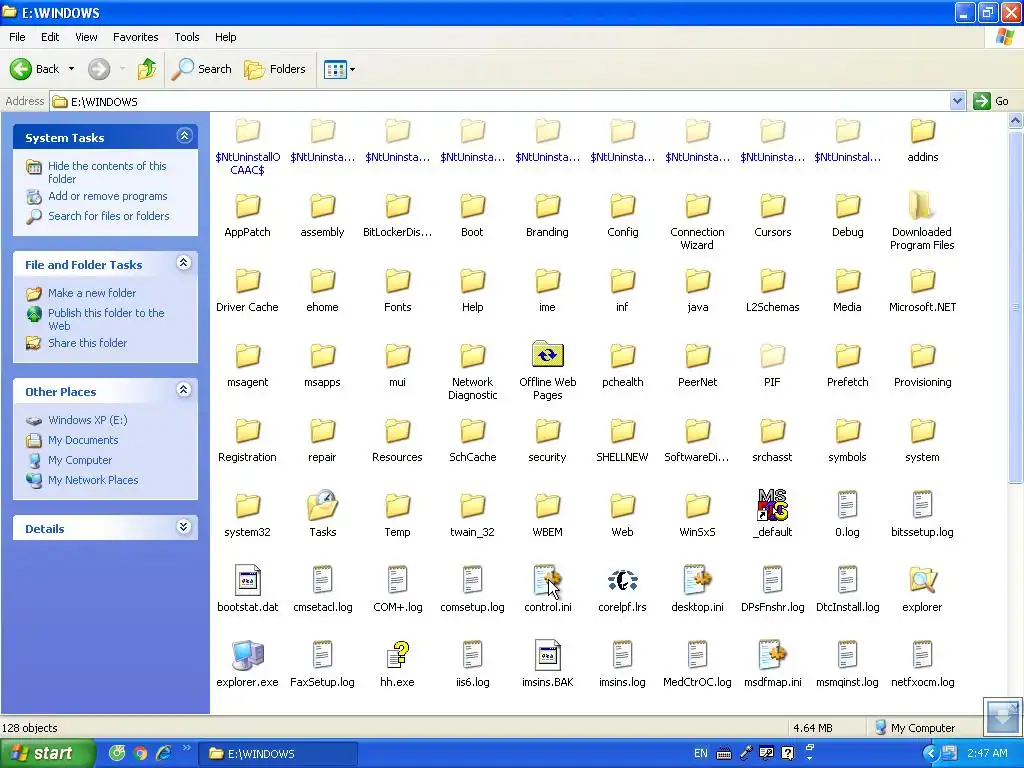Open the View menu

86,37
